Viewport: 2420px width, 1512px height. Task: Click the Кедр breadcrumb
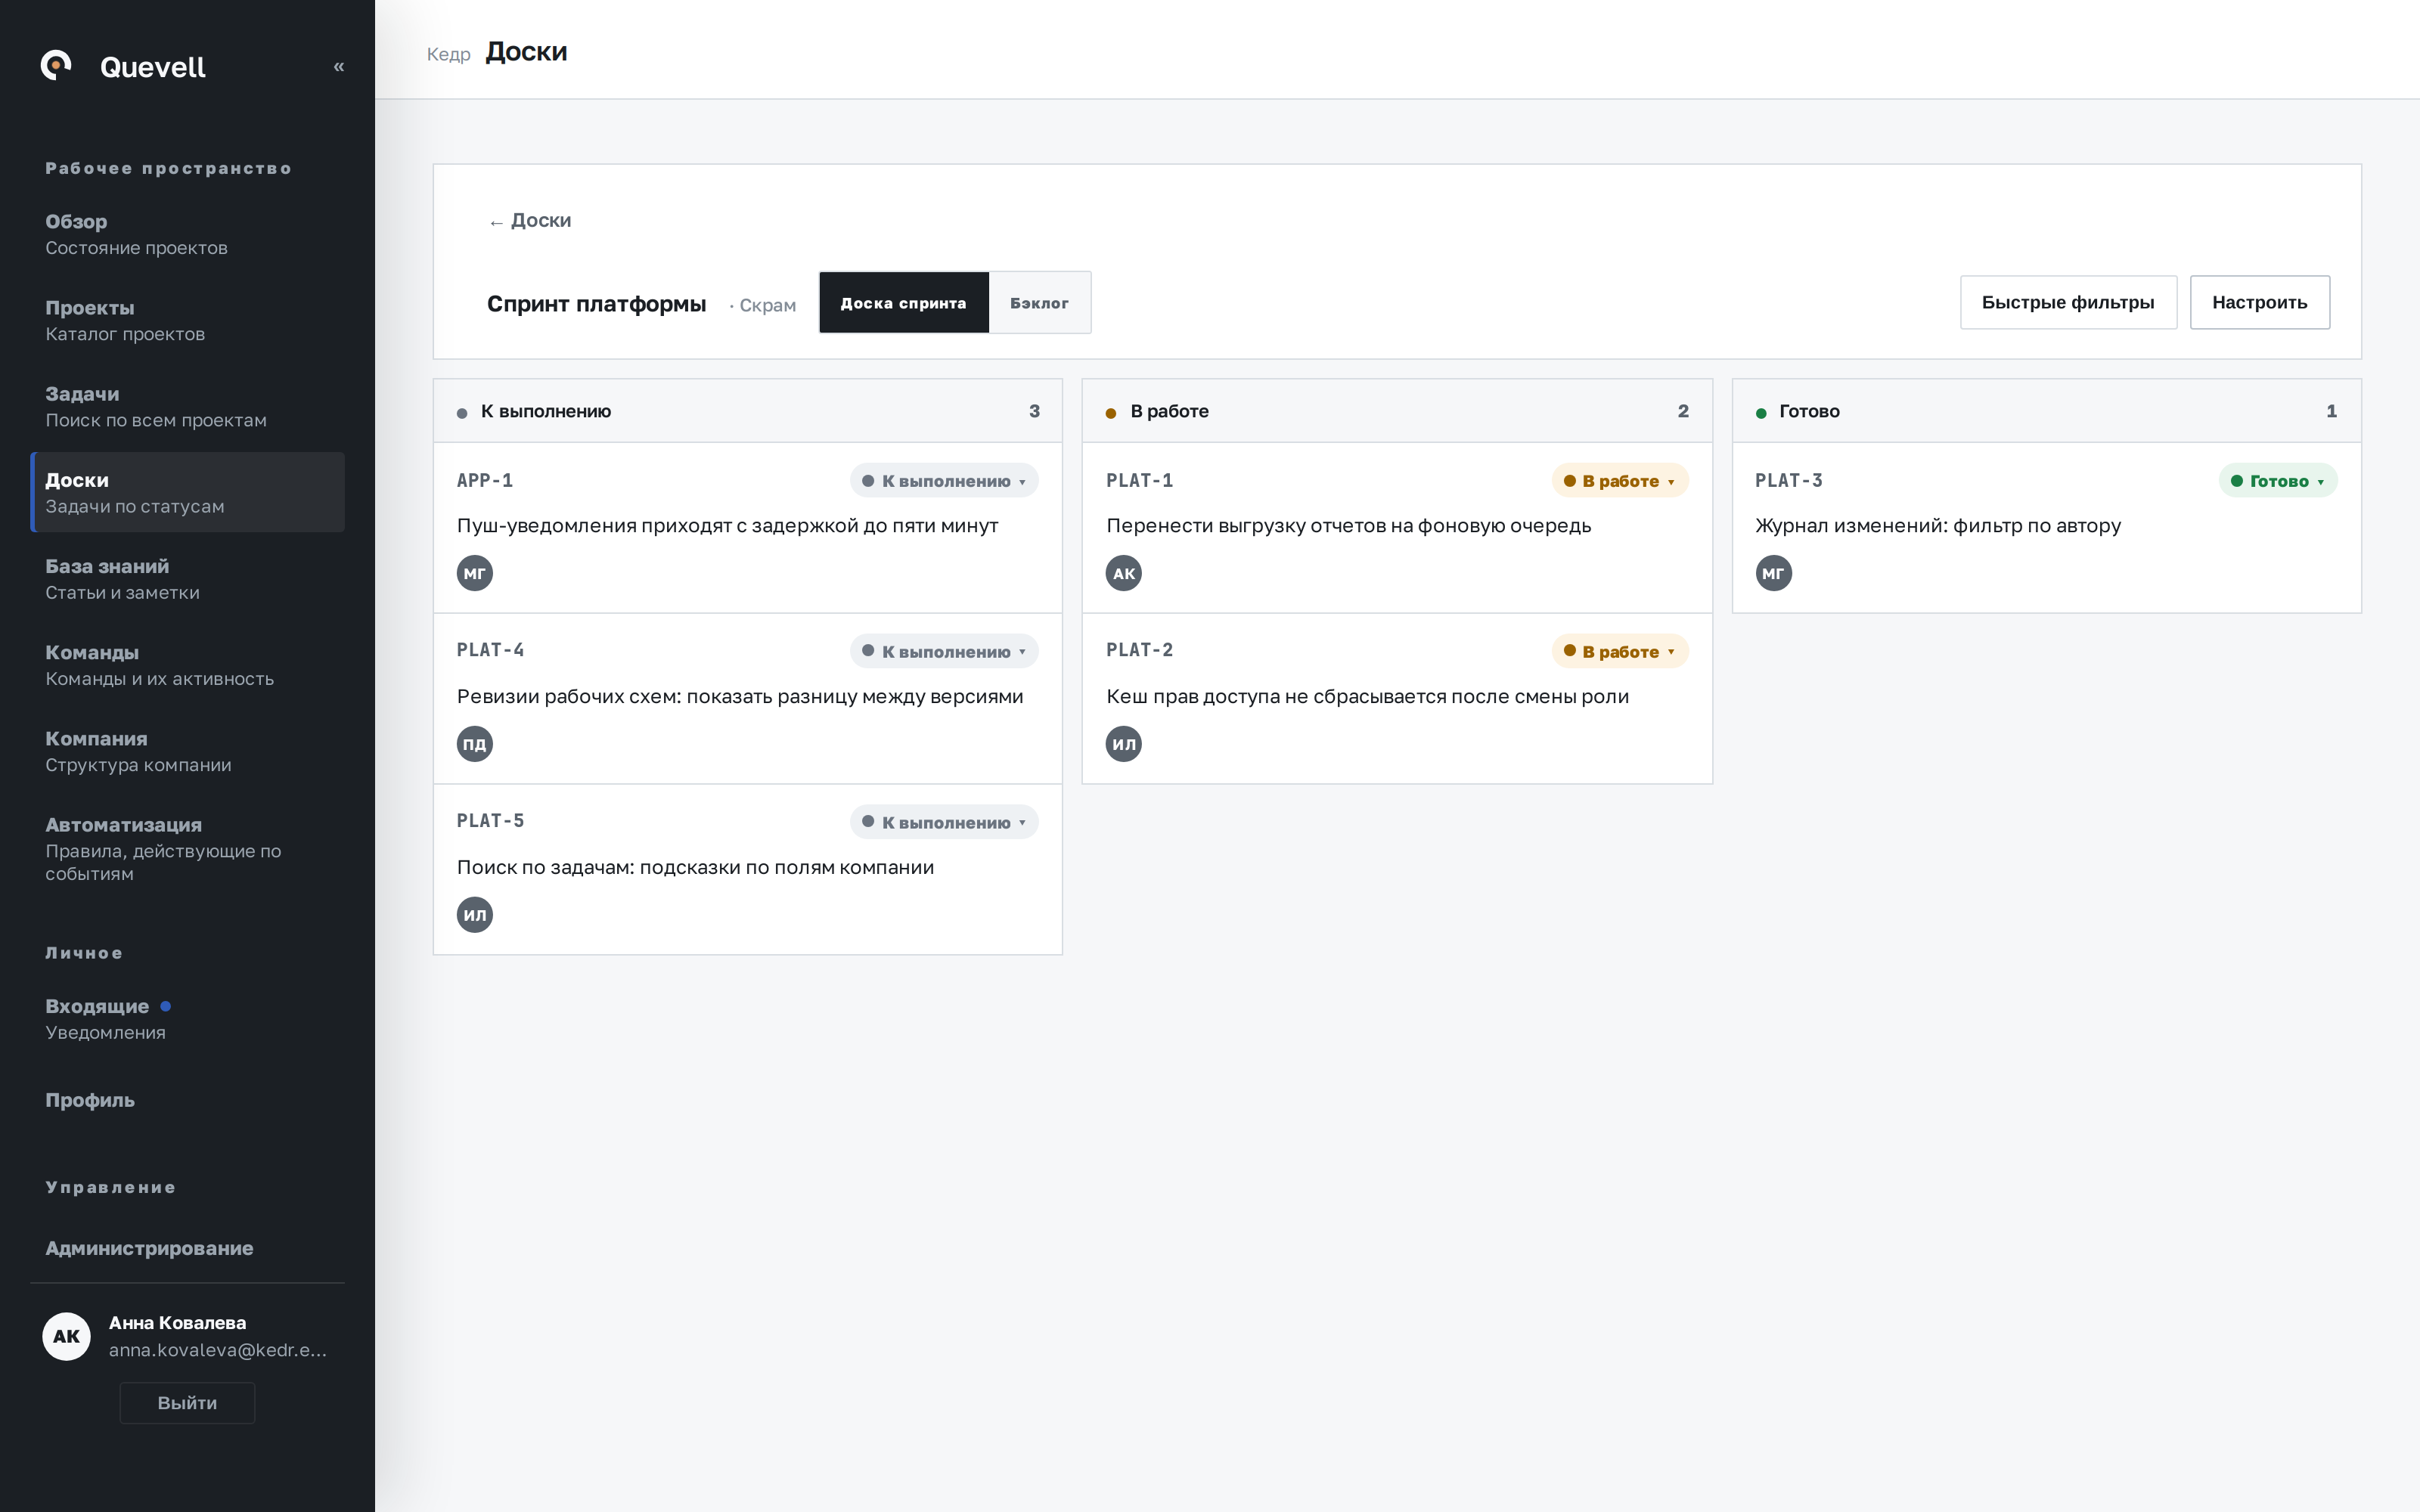click(x=448, y=54)
